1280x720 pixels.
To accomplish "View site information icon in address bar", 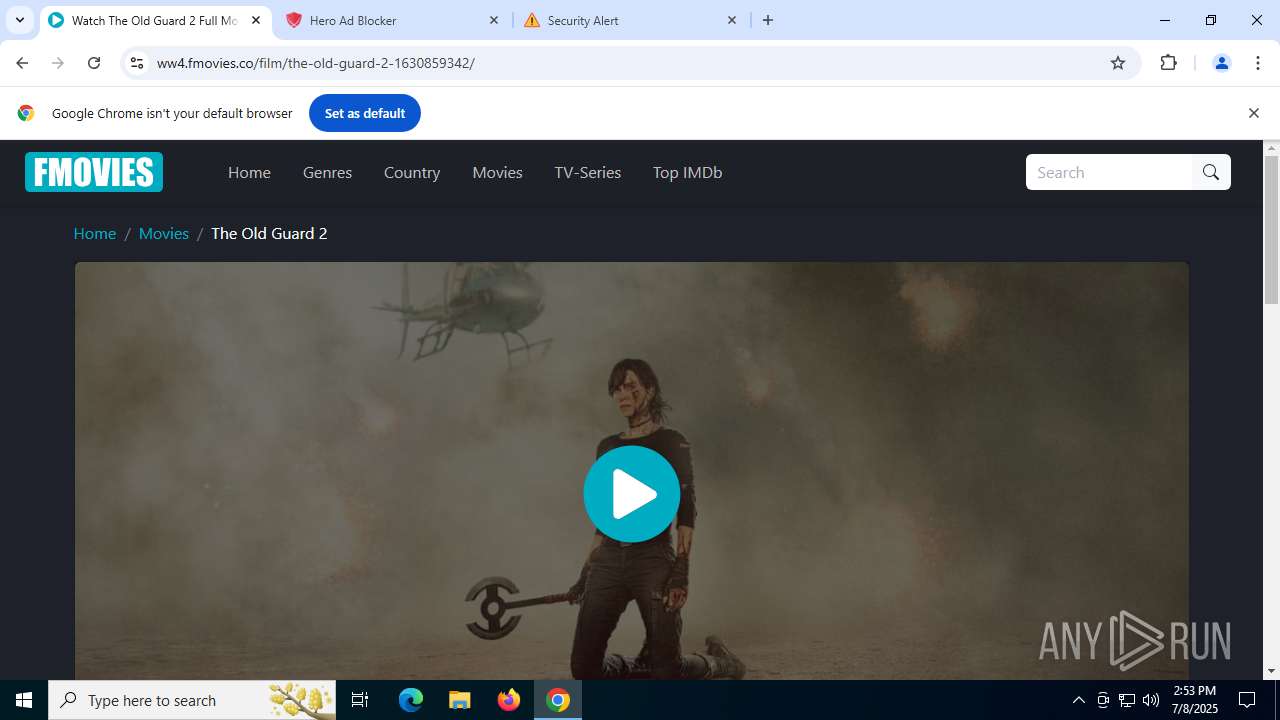I will pyautogui.click(x=137, y=63).
